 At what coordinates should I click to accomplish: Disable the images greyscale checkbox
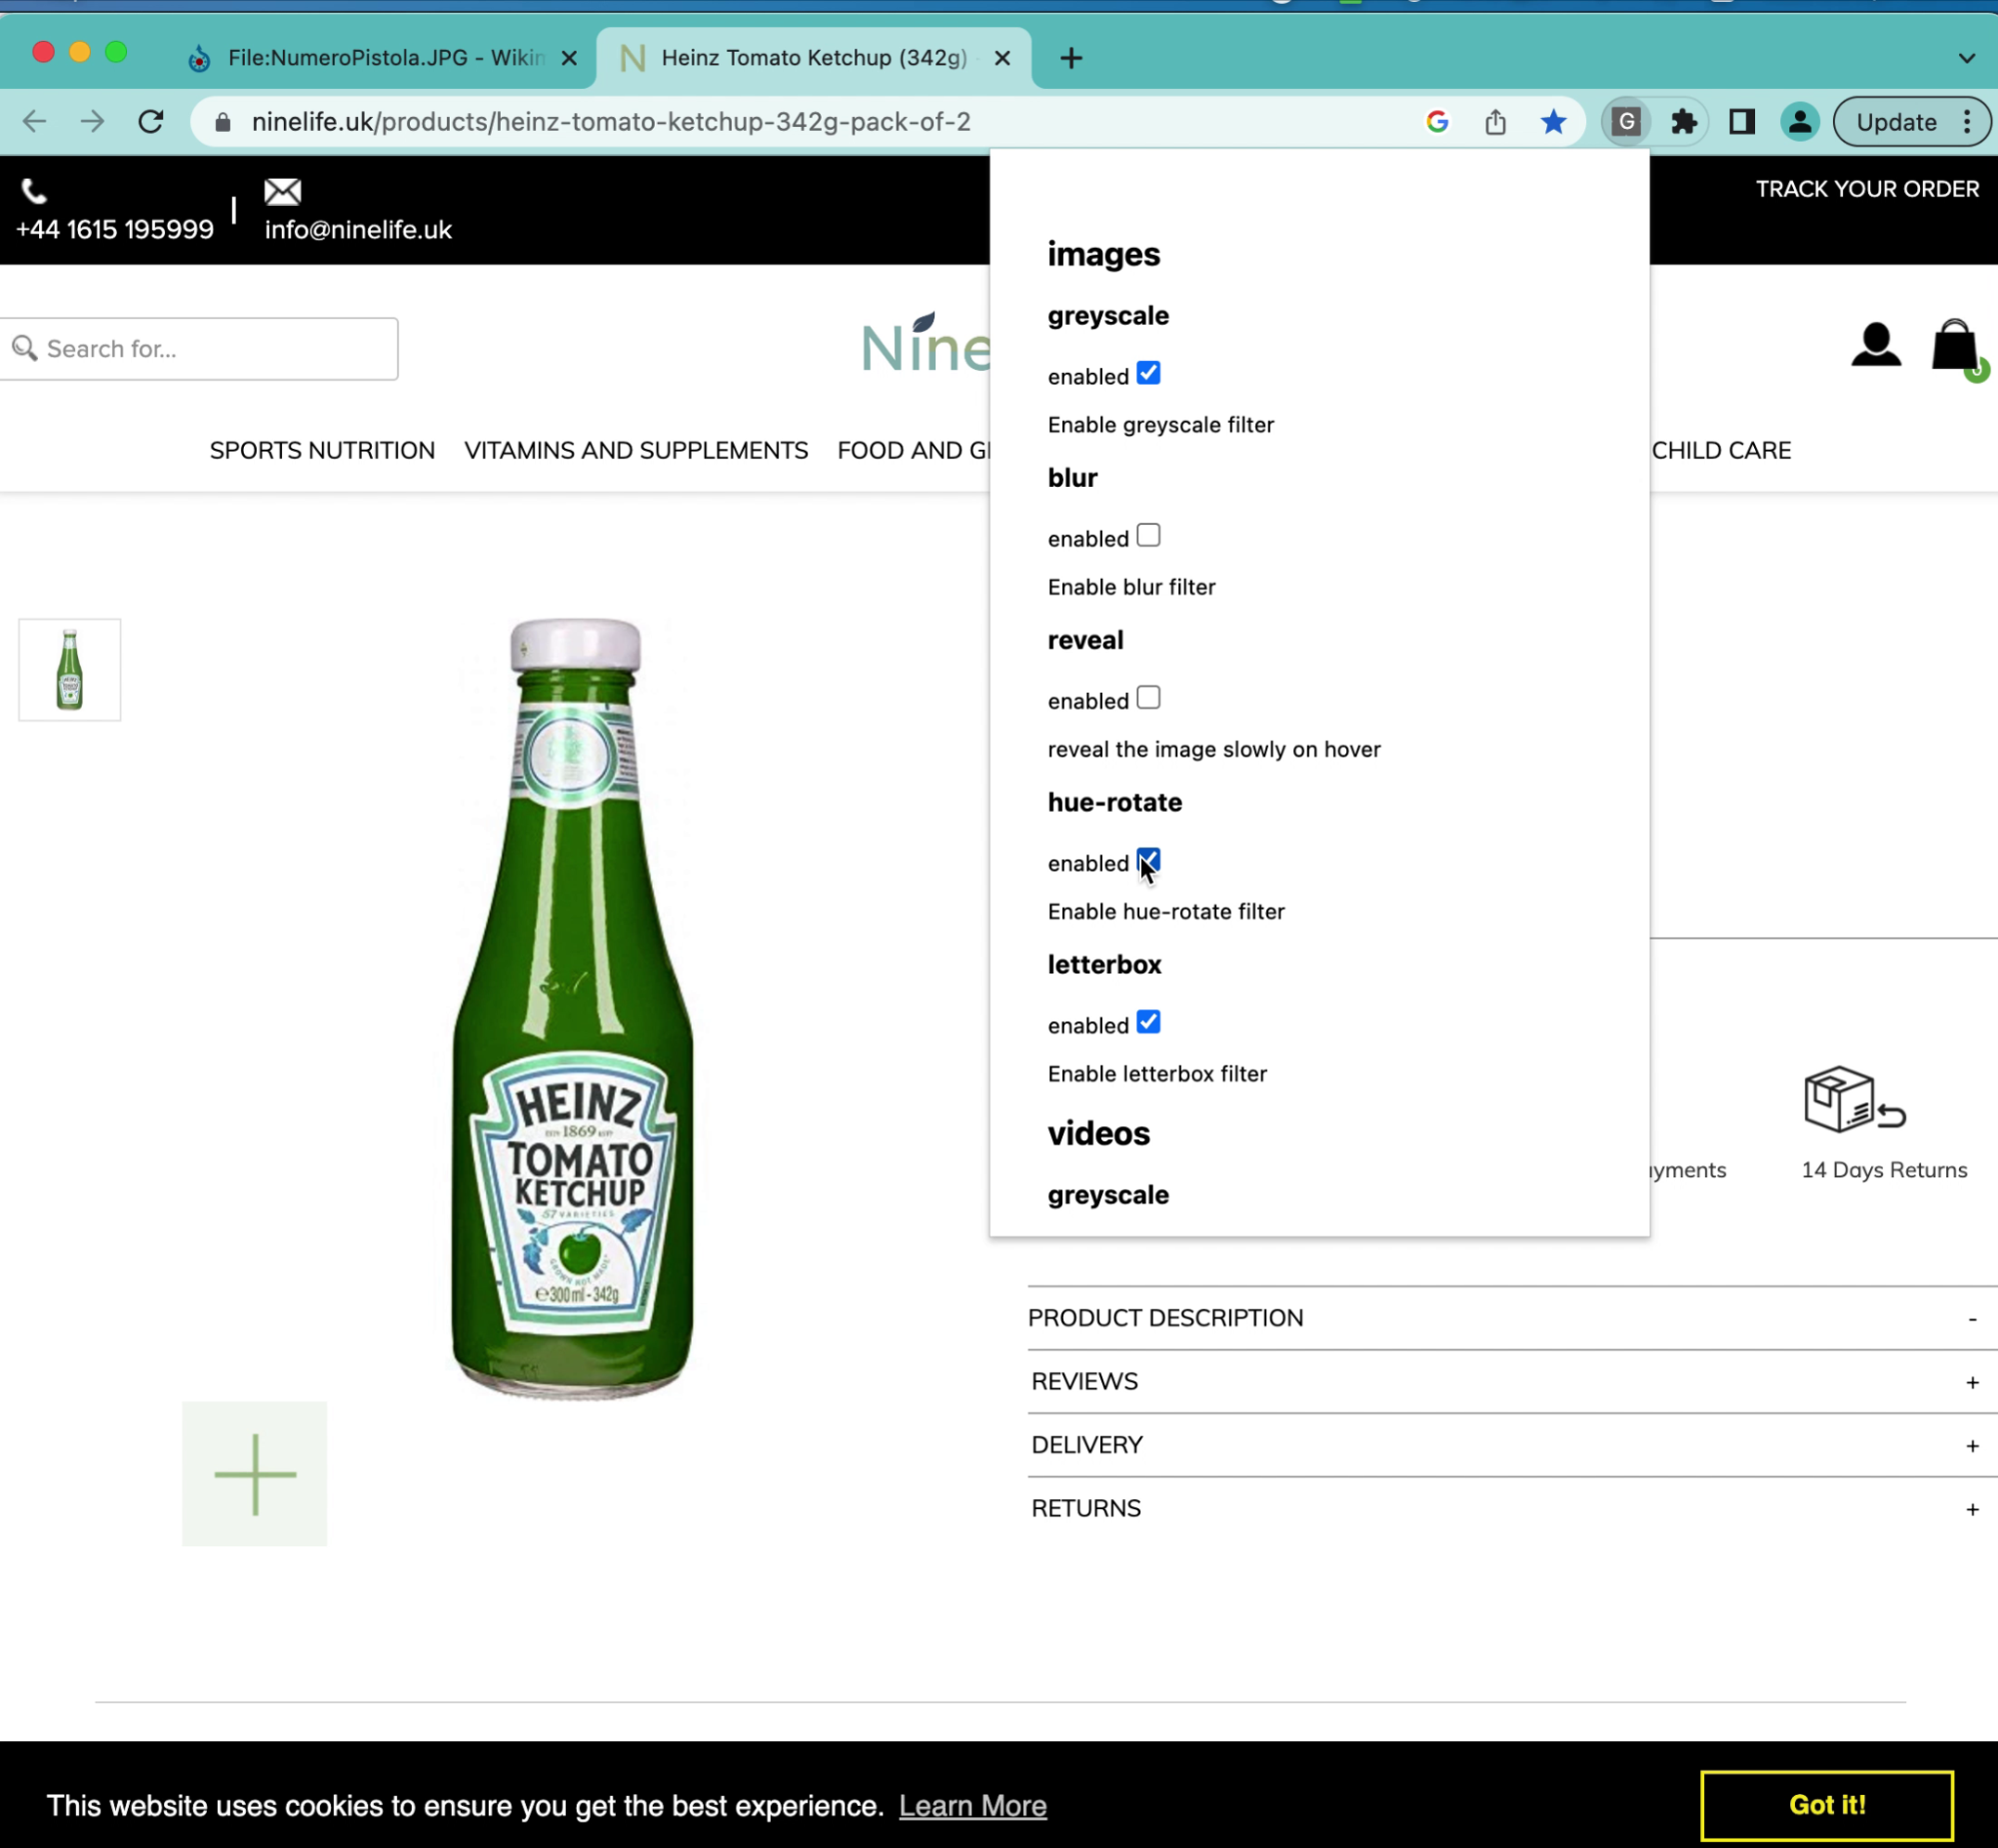coord(1148,373)
